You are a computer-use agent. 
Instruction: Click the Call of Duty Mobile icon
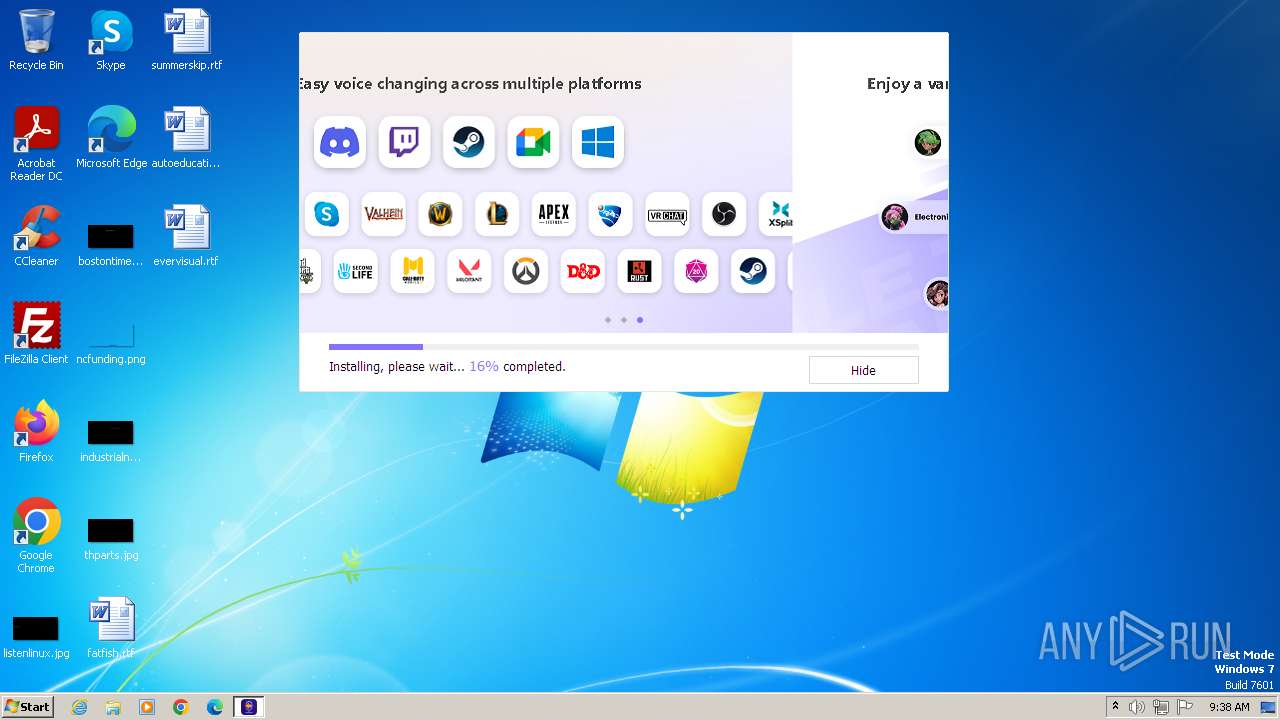point(412,271)
